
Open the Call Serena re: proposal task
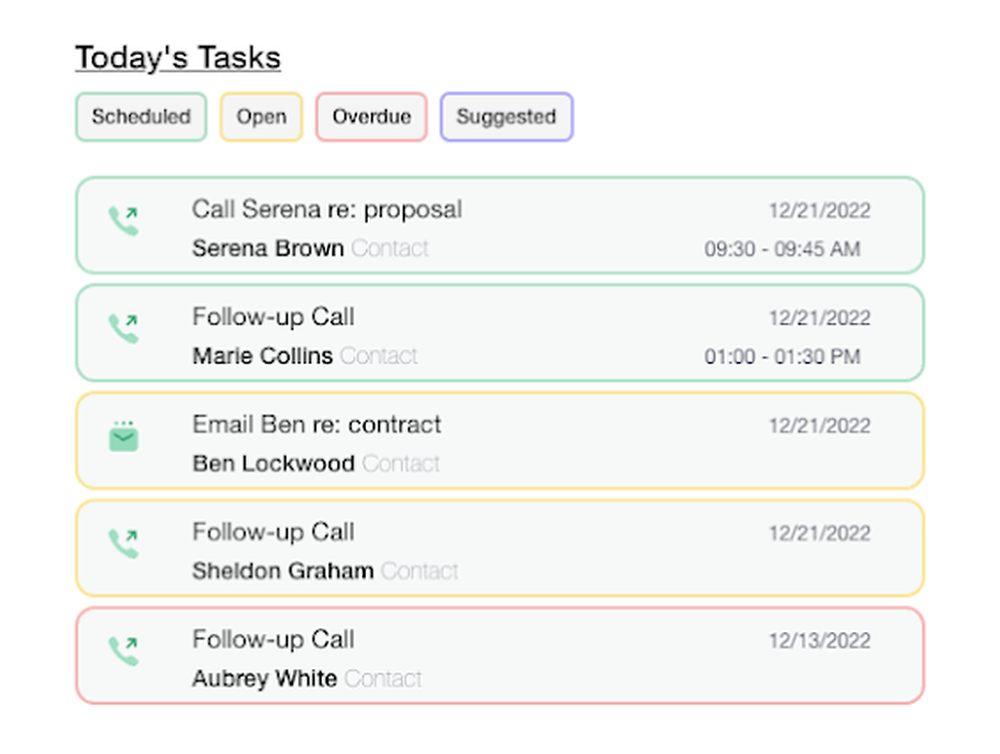327,210
